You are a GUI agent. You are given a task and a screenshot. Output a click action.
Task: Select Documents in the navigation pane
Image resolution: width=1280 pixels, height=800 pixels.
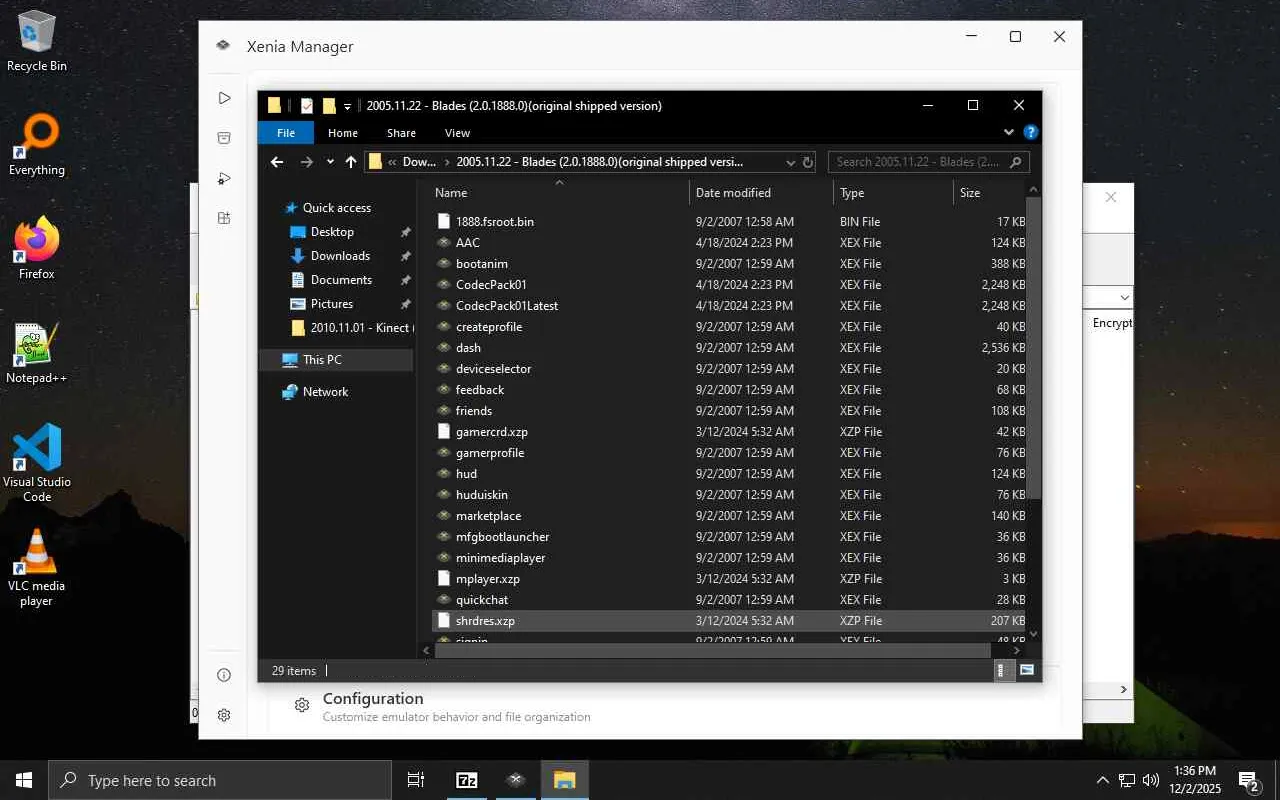coord(341,280)
